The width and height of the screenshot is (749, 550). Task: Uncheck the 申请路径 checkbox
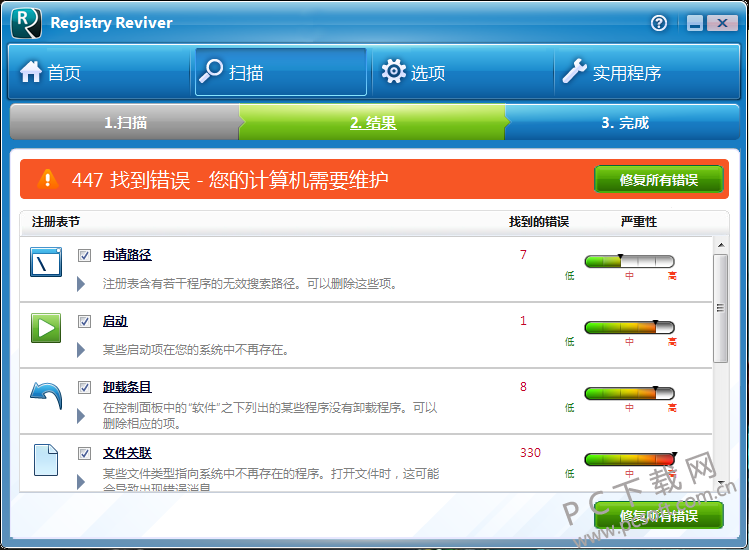coord(85,256)
